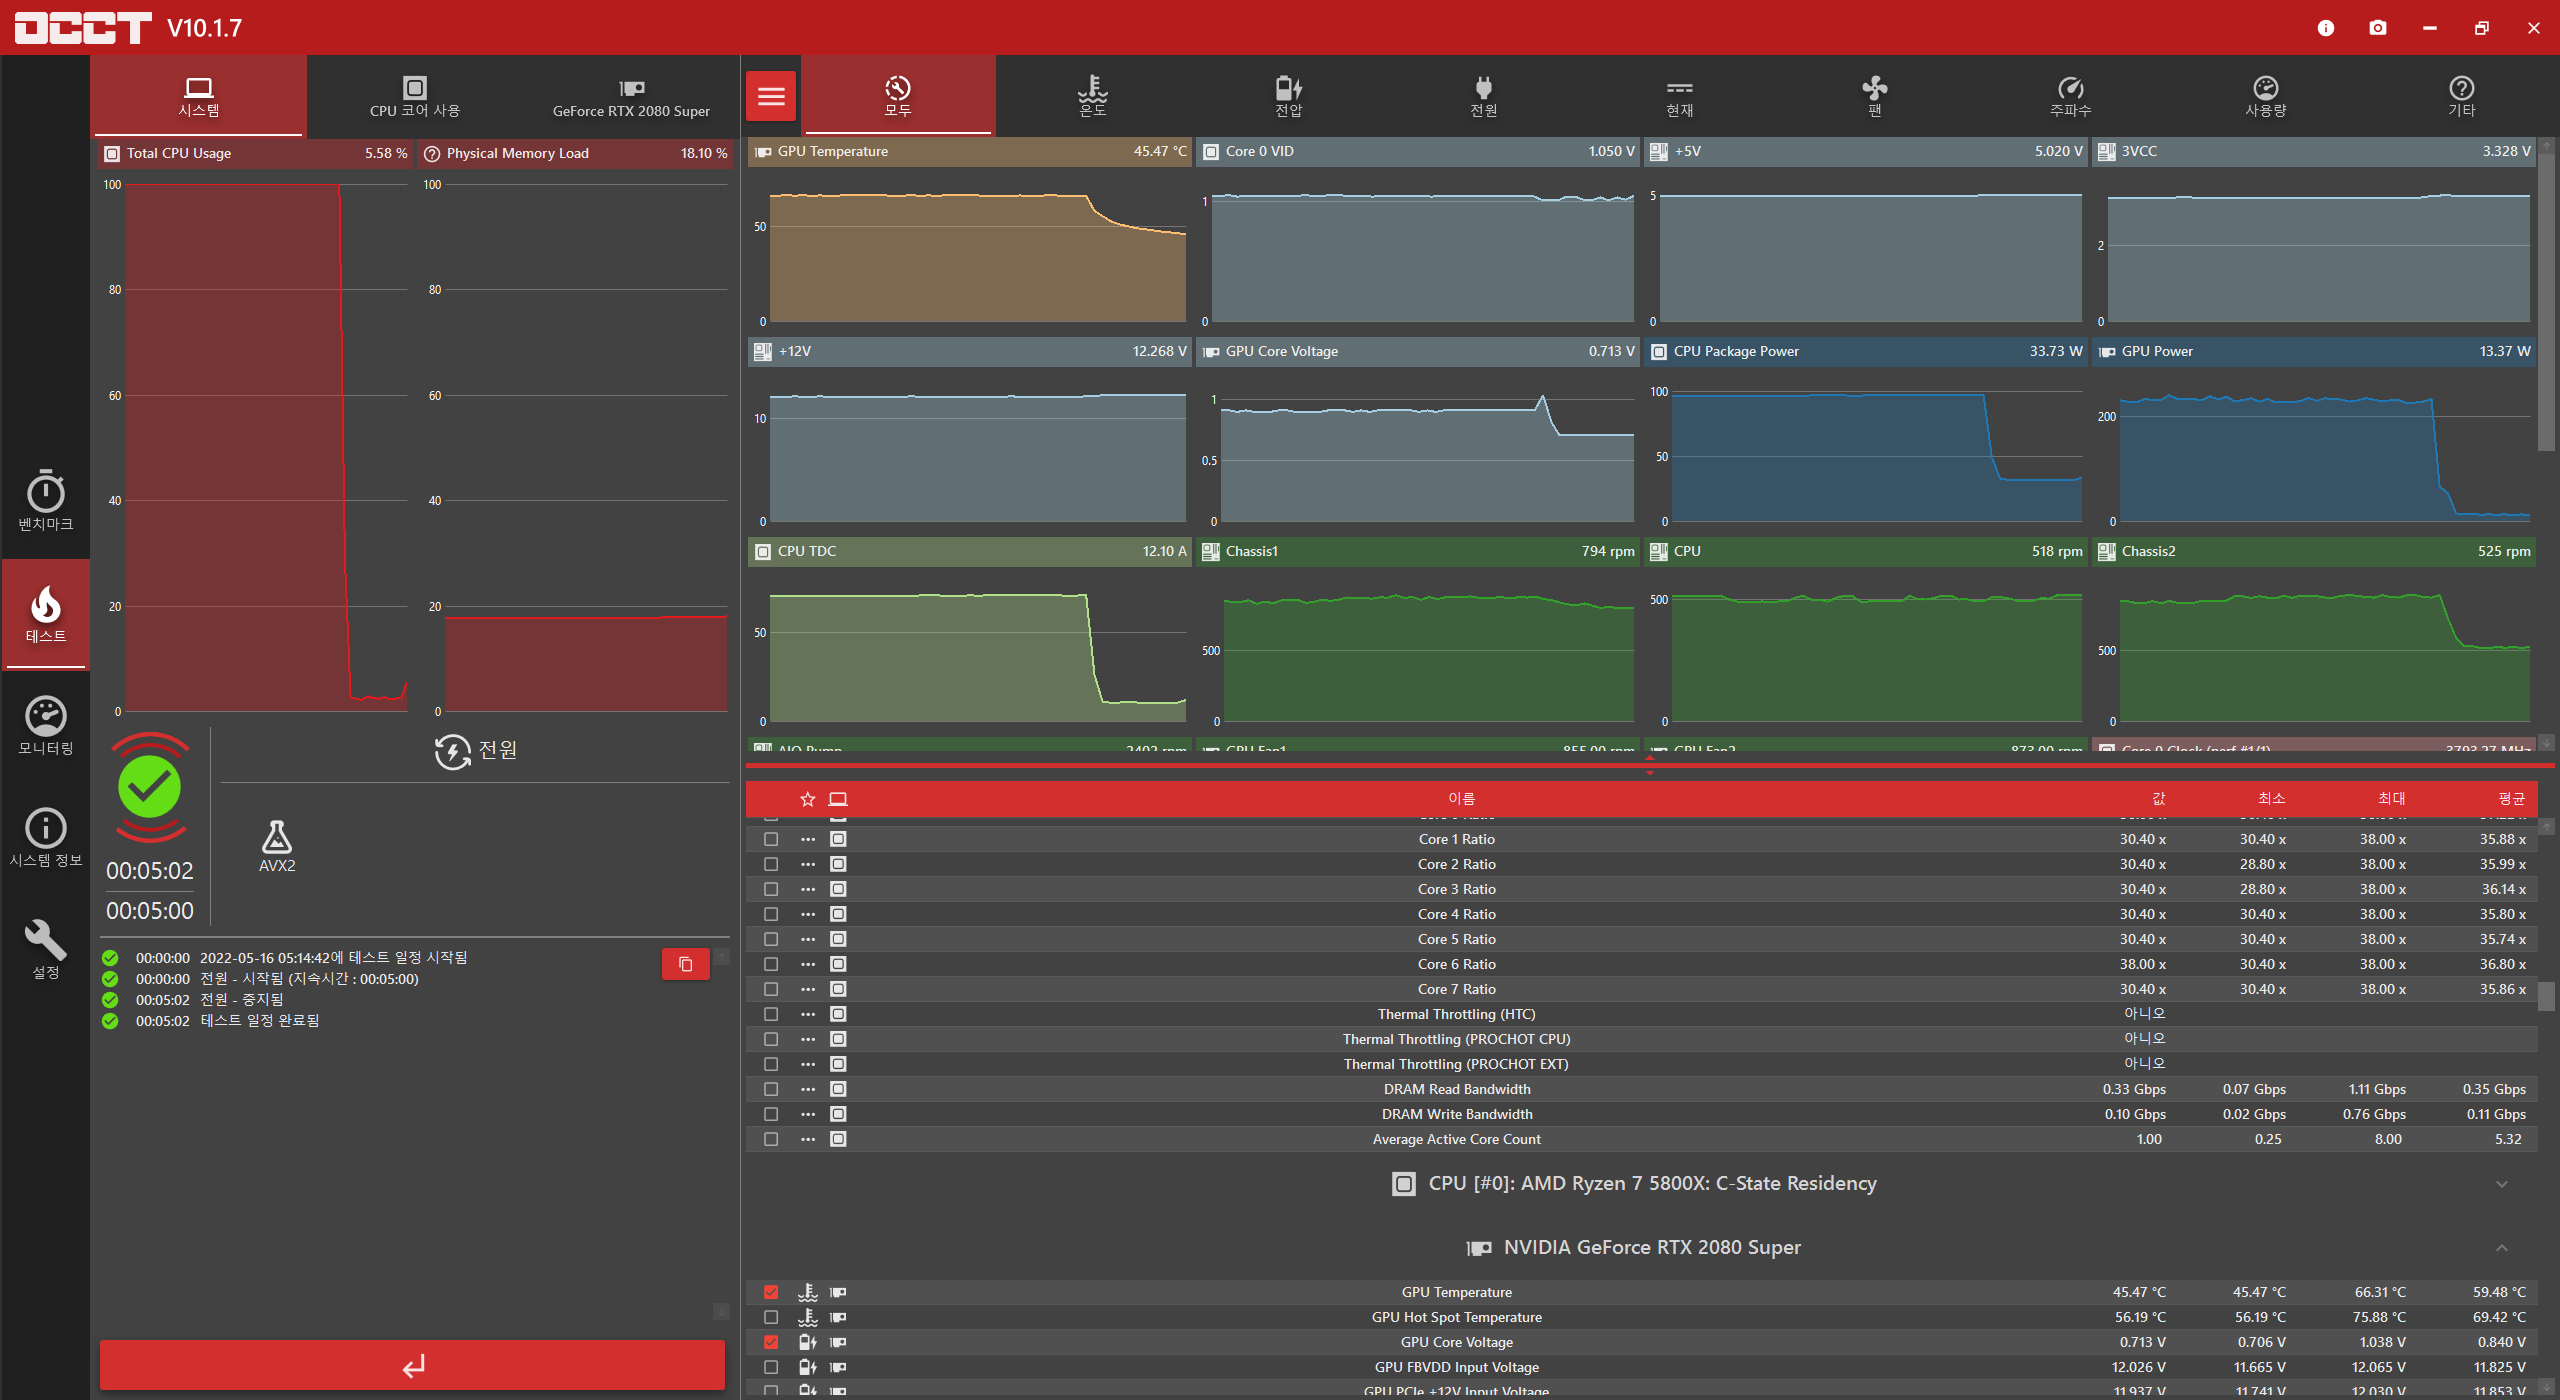The height and width of the screenshot is (1400, 2560).
Task: Open the Monitoring section in sidebar
Action: click(x=45, y=725)
